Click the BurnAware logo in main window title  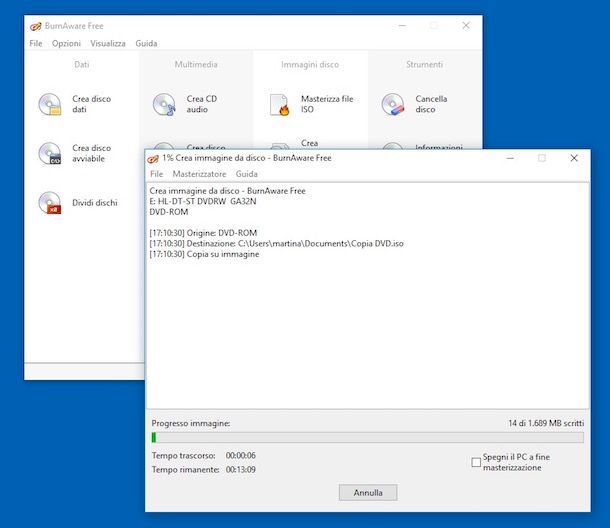pyautogui.click(x=35, y=26)
